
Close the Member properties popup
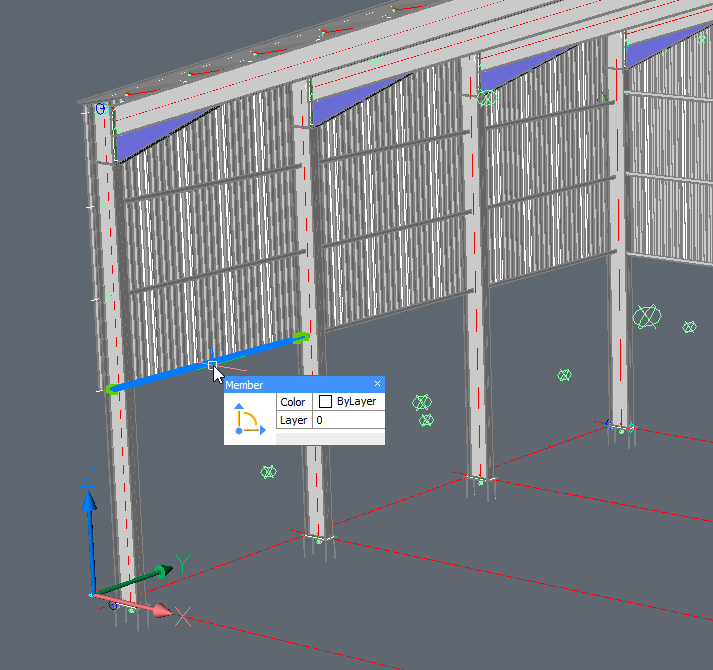pos(377,384)
